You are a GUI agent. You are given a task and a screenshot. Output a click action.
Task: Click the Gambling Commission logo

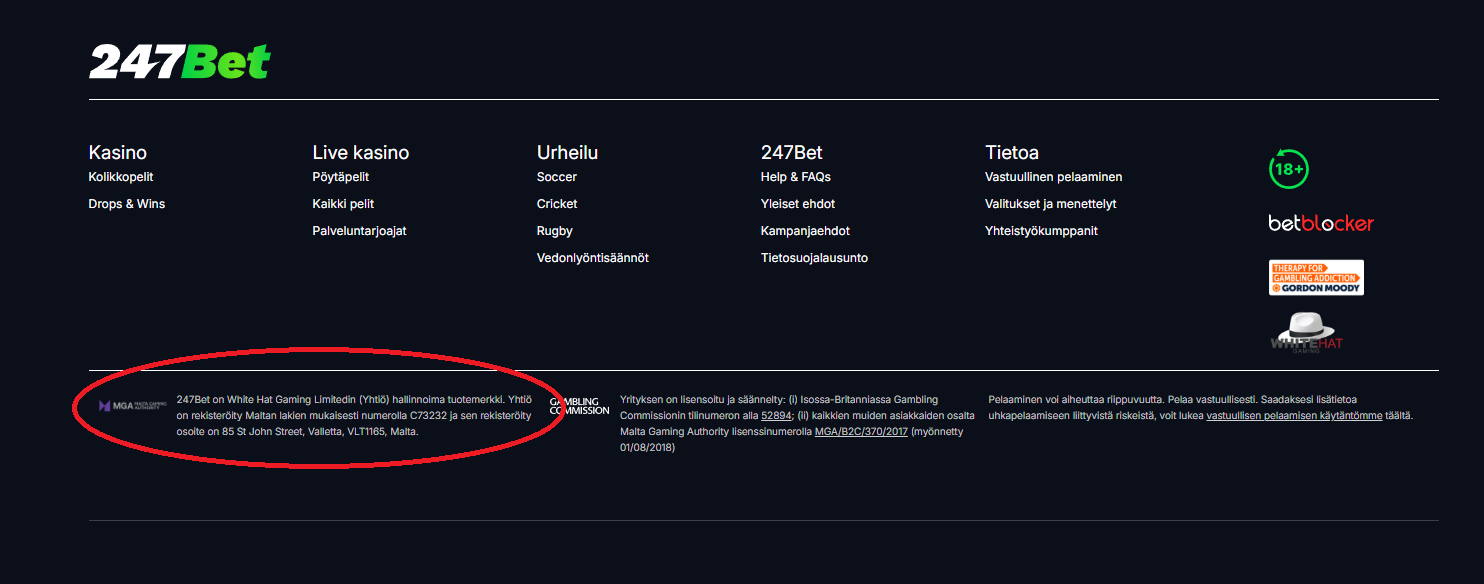(579, 406)
